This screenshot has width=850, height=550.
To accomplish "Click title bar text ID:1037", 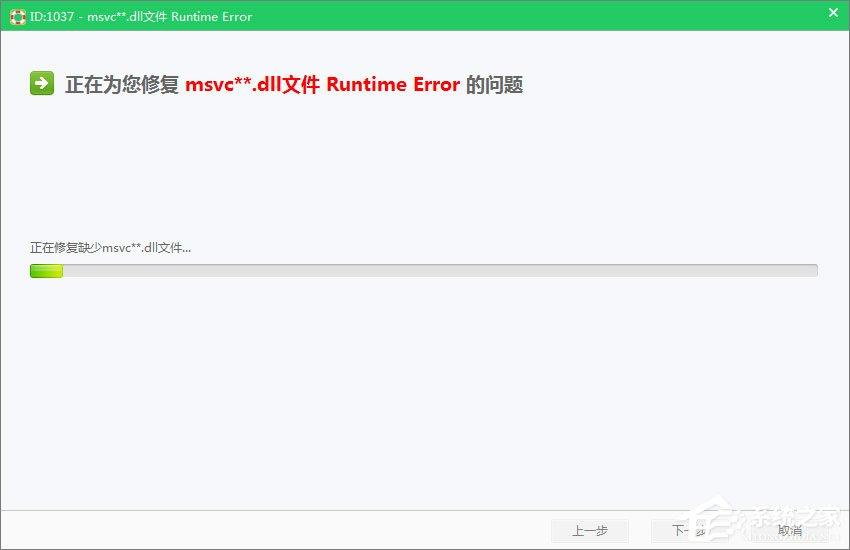I will pyautogui.click(x=51, y=17).
